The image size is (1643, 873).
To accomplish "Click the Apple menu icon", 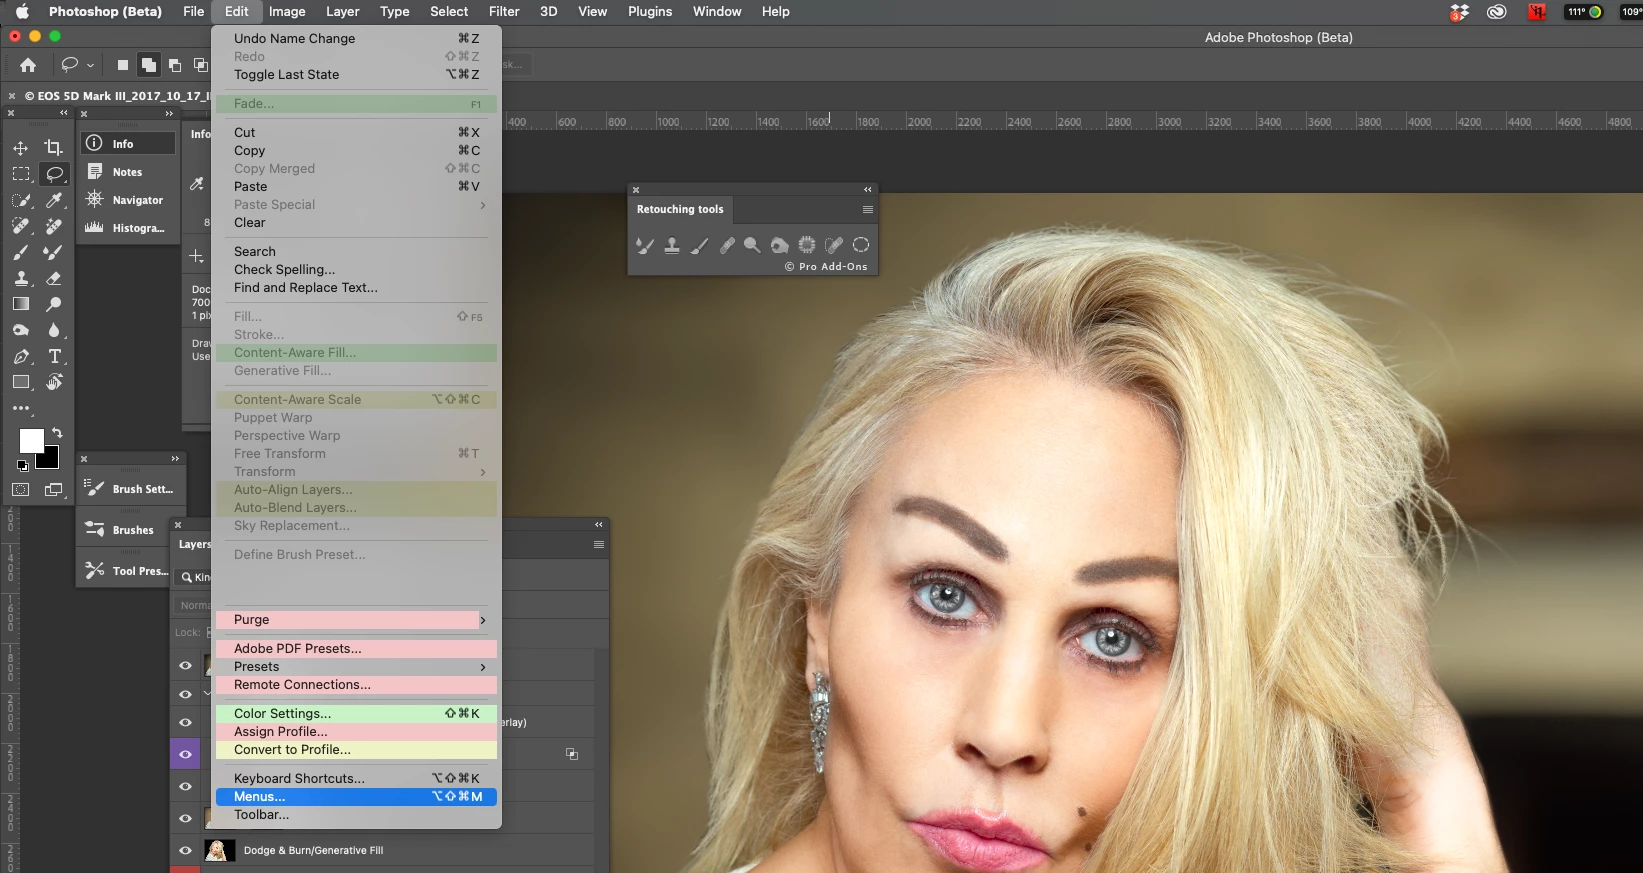I will click(x=22, y=12).
